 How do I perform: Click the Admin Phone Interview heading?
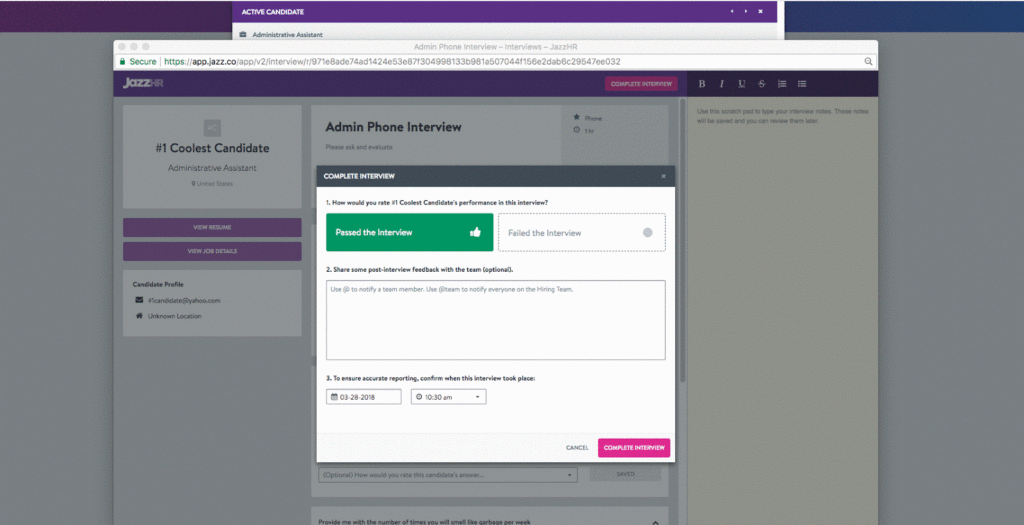pyautogui.click(x=393, y=127)
